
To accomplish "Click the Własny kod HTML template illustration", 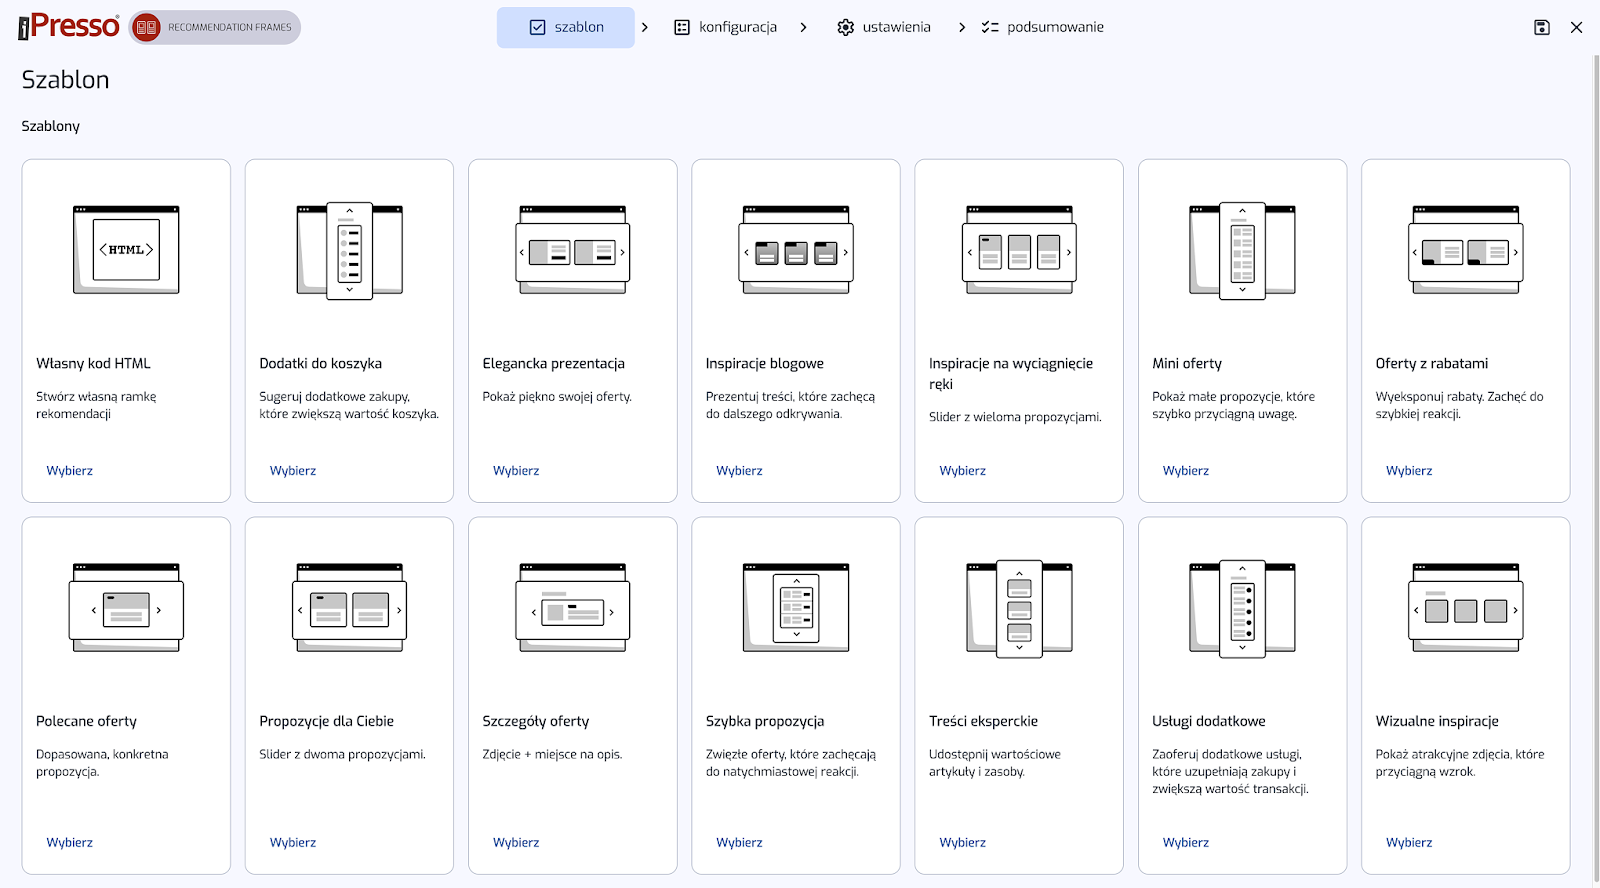I will (126, 250).
